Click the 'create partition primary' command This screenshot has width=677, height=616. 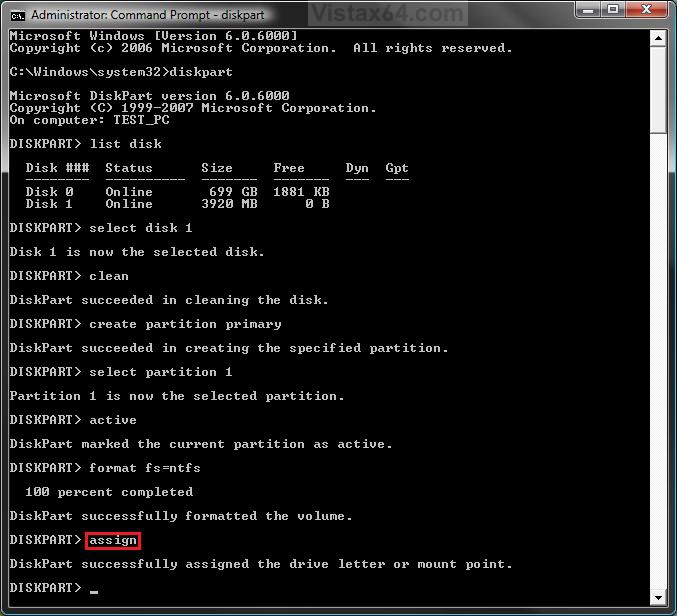[x=185, y=324]
